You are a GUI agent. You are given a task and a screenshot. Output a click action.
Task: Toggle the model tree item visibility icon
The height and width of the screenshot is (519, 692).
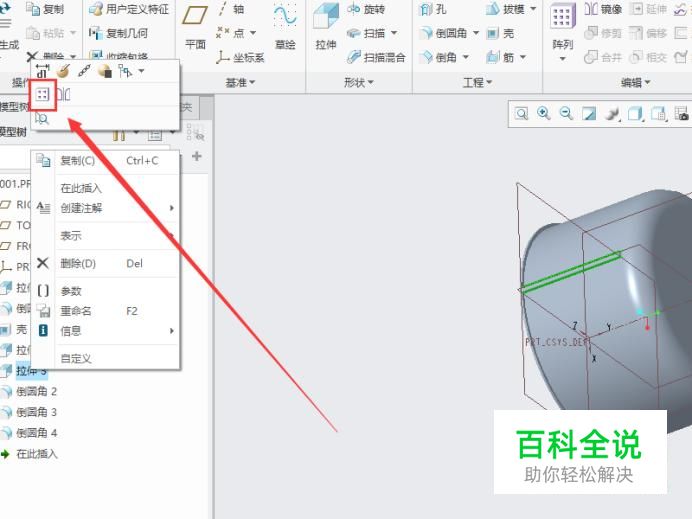tap(195, 132)
